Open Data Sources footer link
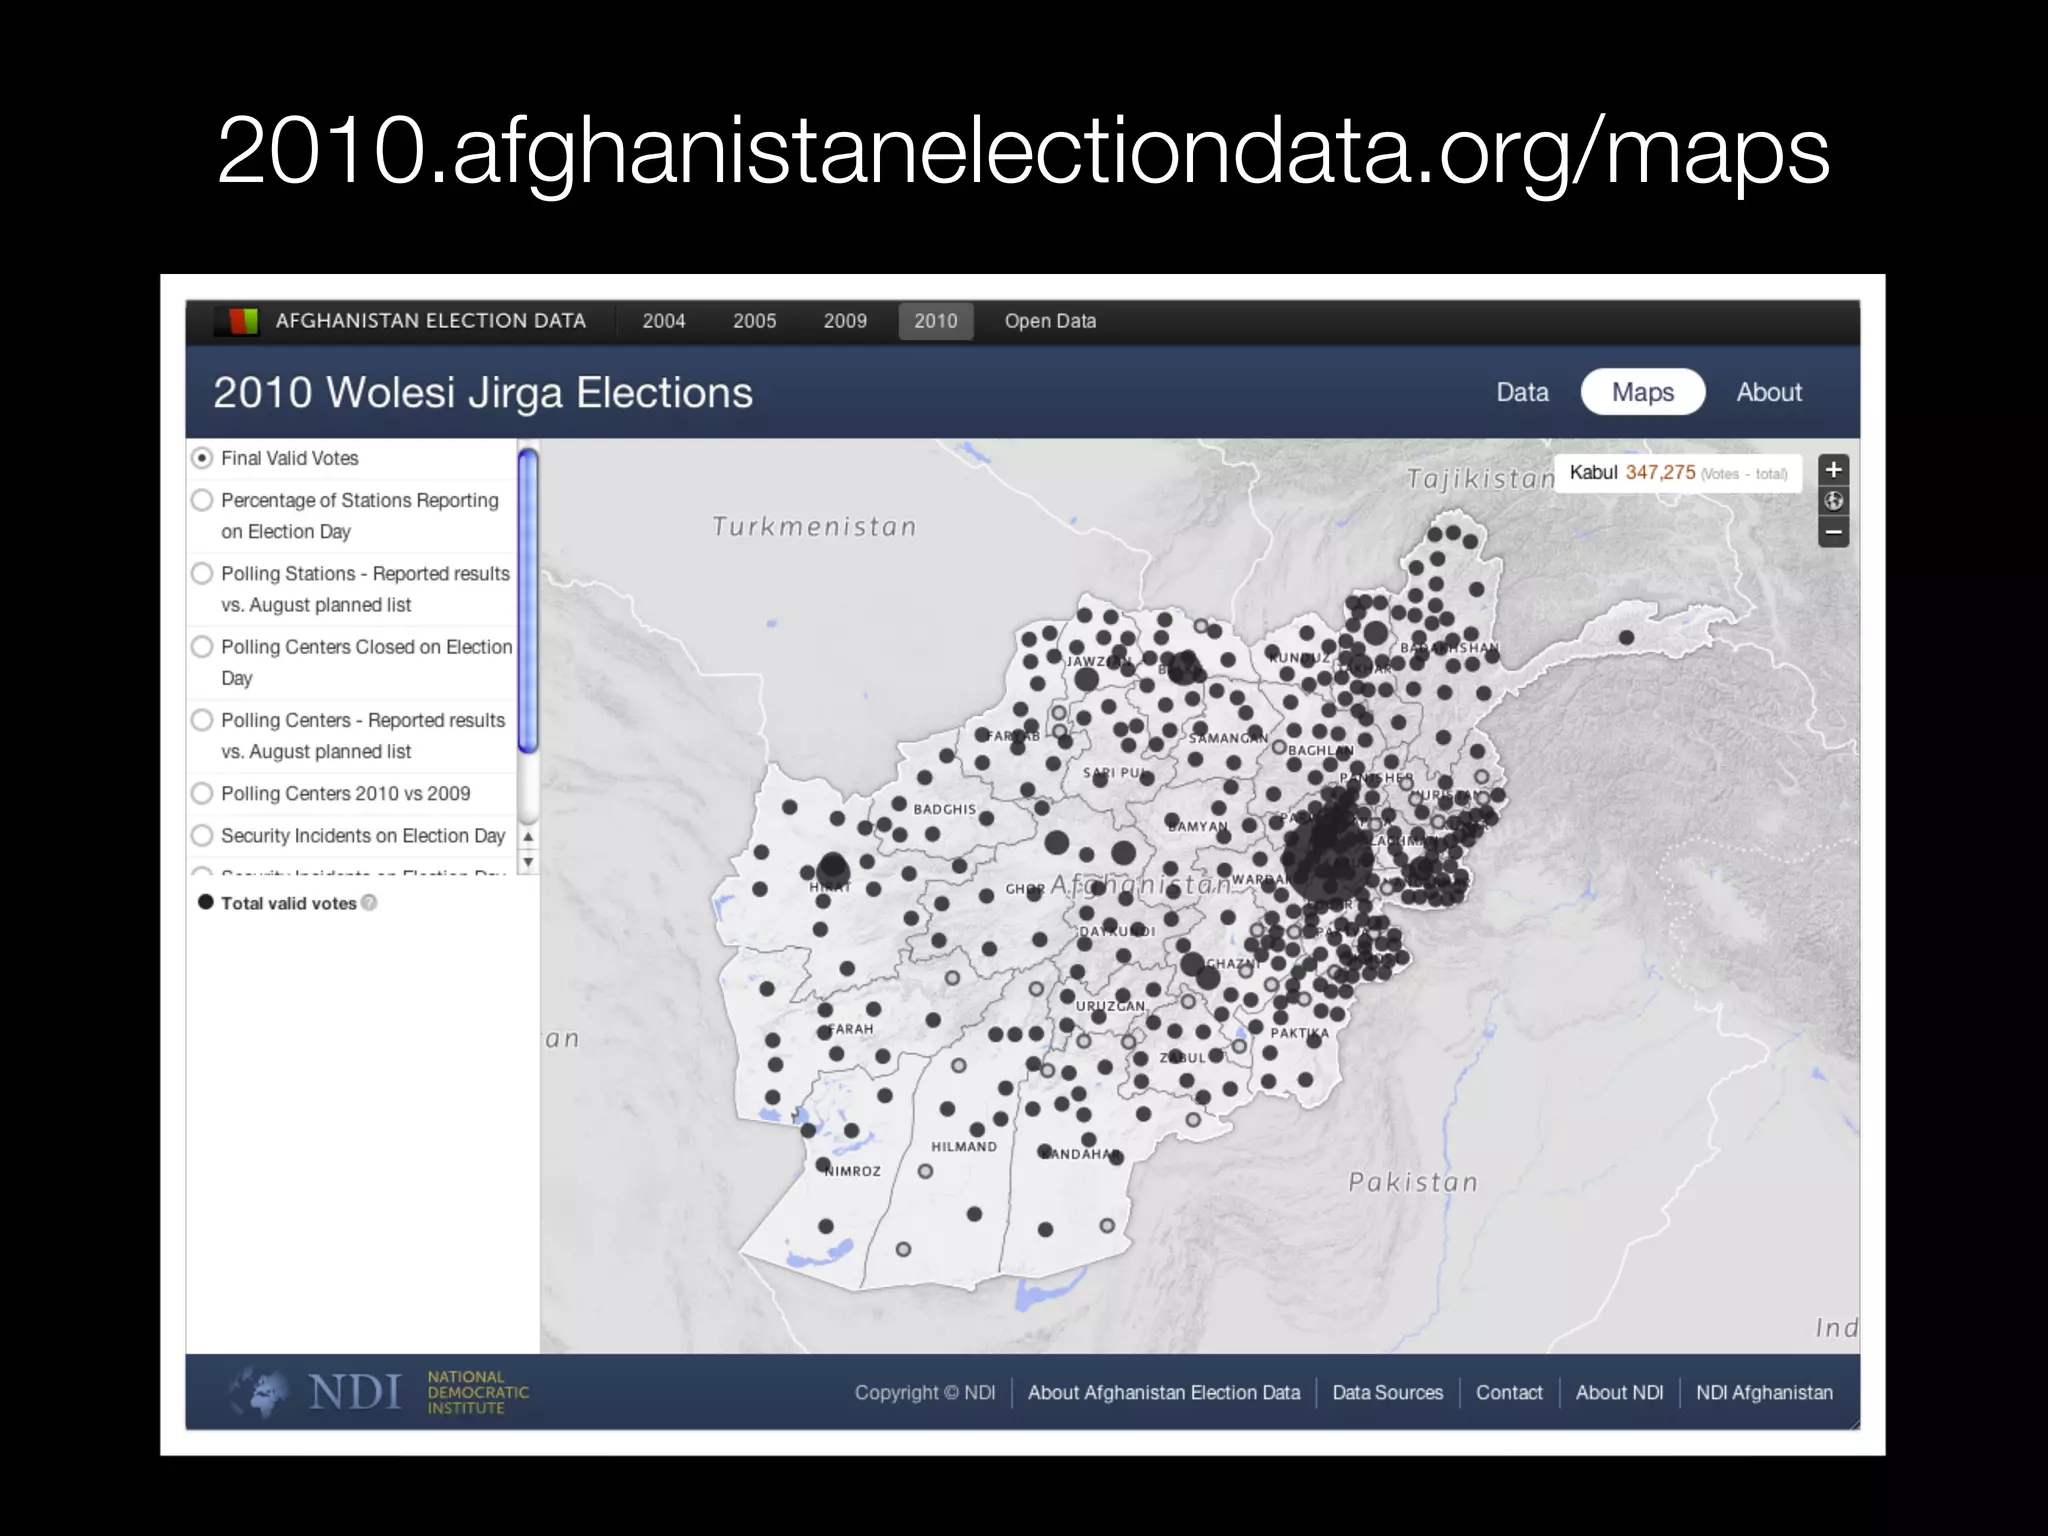 pos(1388,1393)
